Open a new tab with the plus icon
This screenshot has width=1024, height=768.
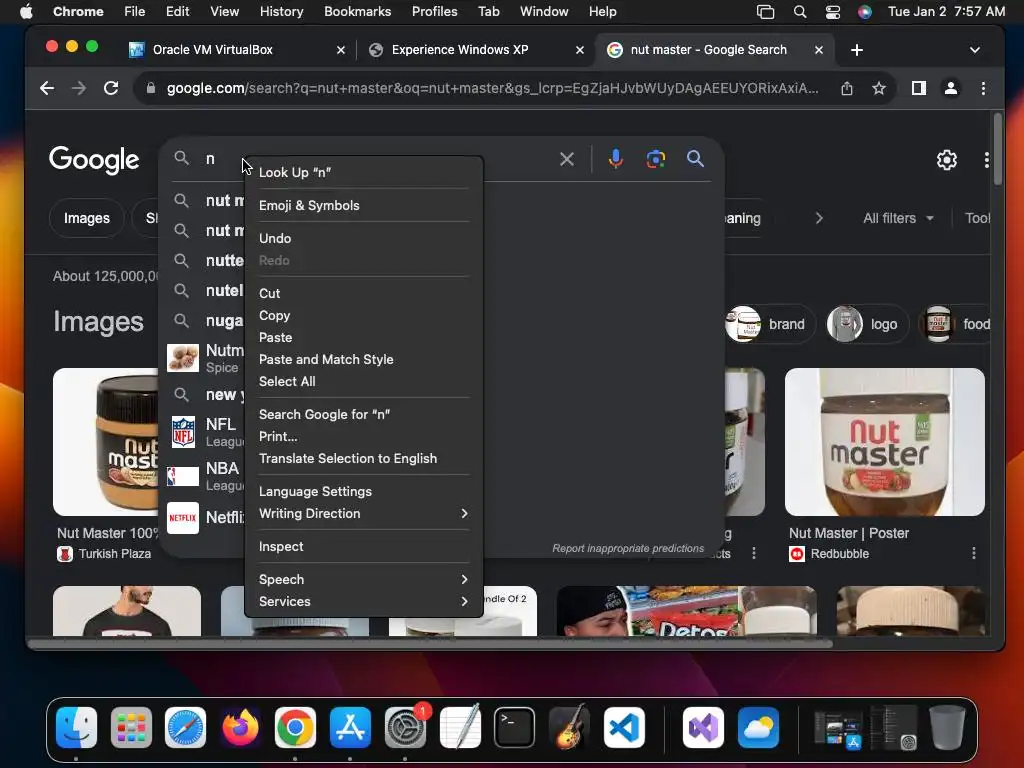(x=857, y=50)
